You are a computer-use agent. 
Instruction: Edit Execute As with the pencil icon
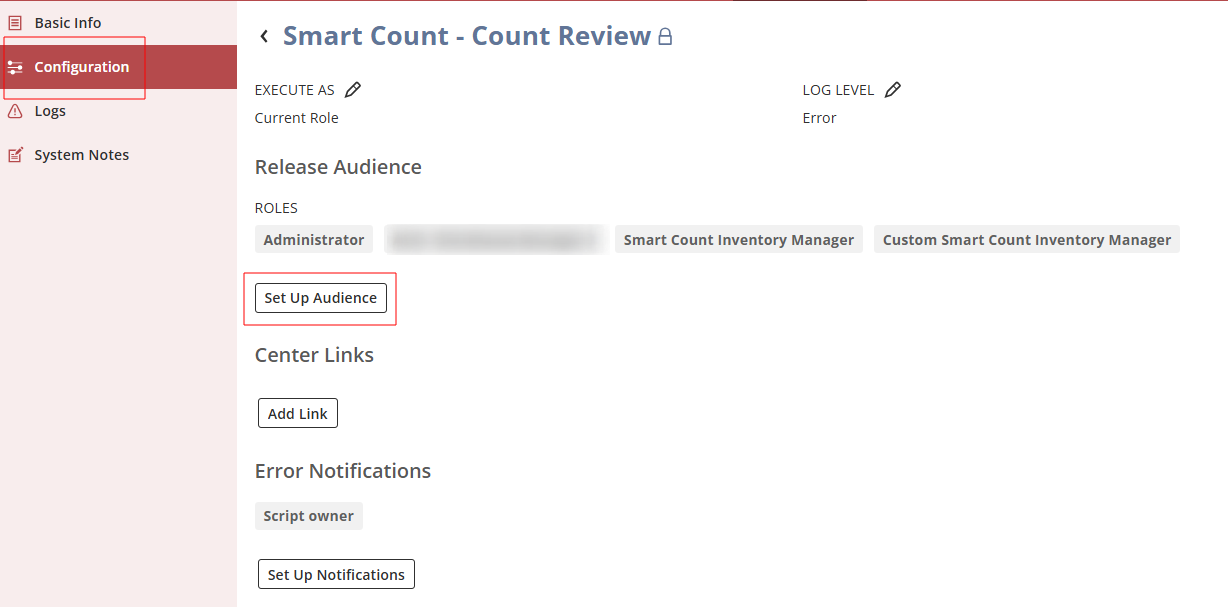click(353, 90)
